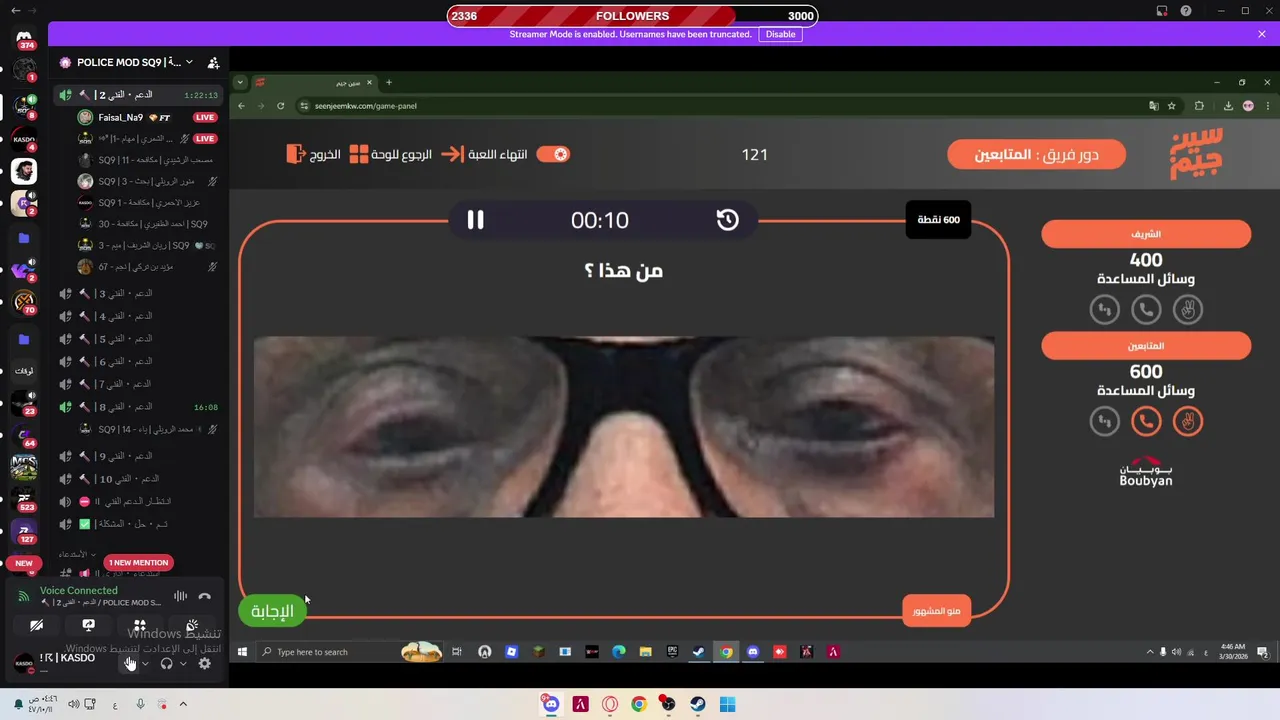Reset the countdown timer

pyautogui.click(x=727, y=220)
